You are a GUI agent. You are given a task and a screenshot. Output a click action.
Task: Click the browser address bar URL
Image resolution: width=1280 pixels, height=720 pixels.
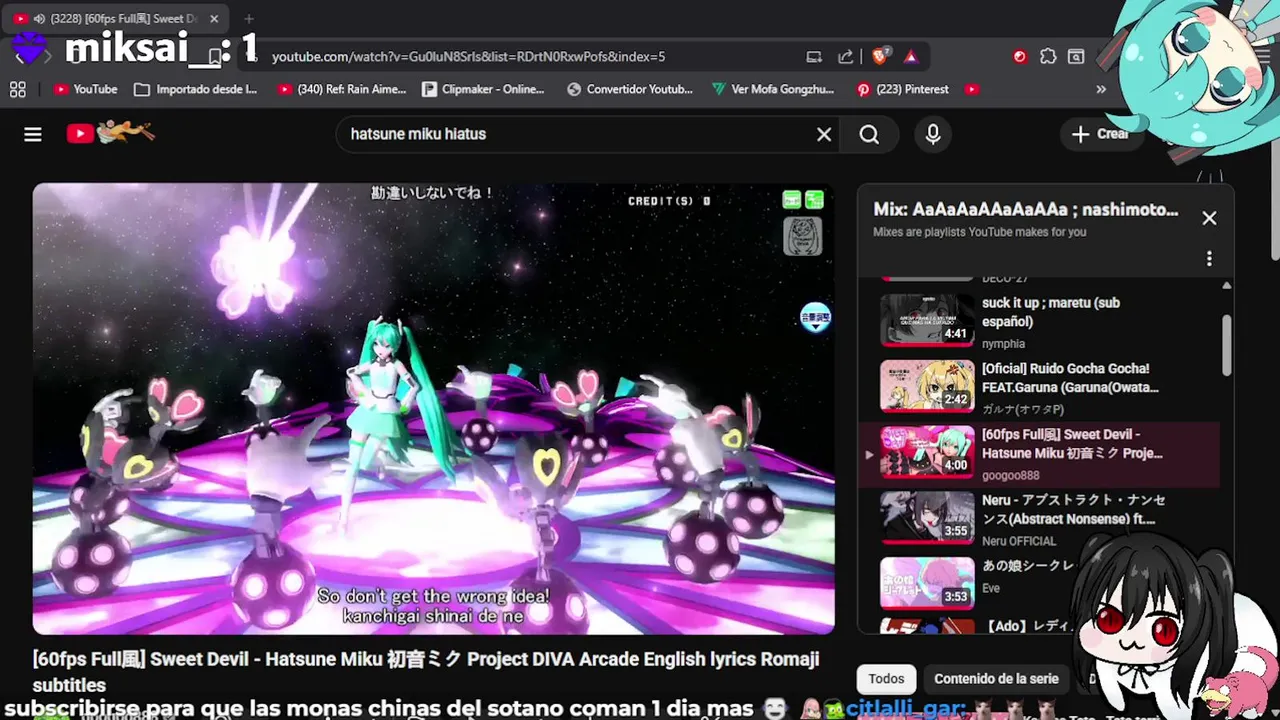click(x=468, y=57)
